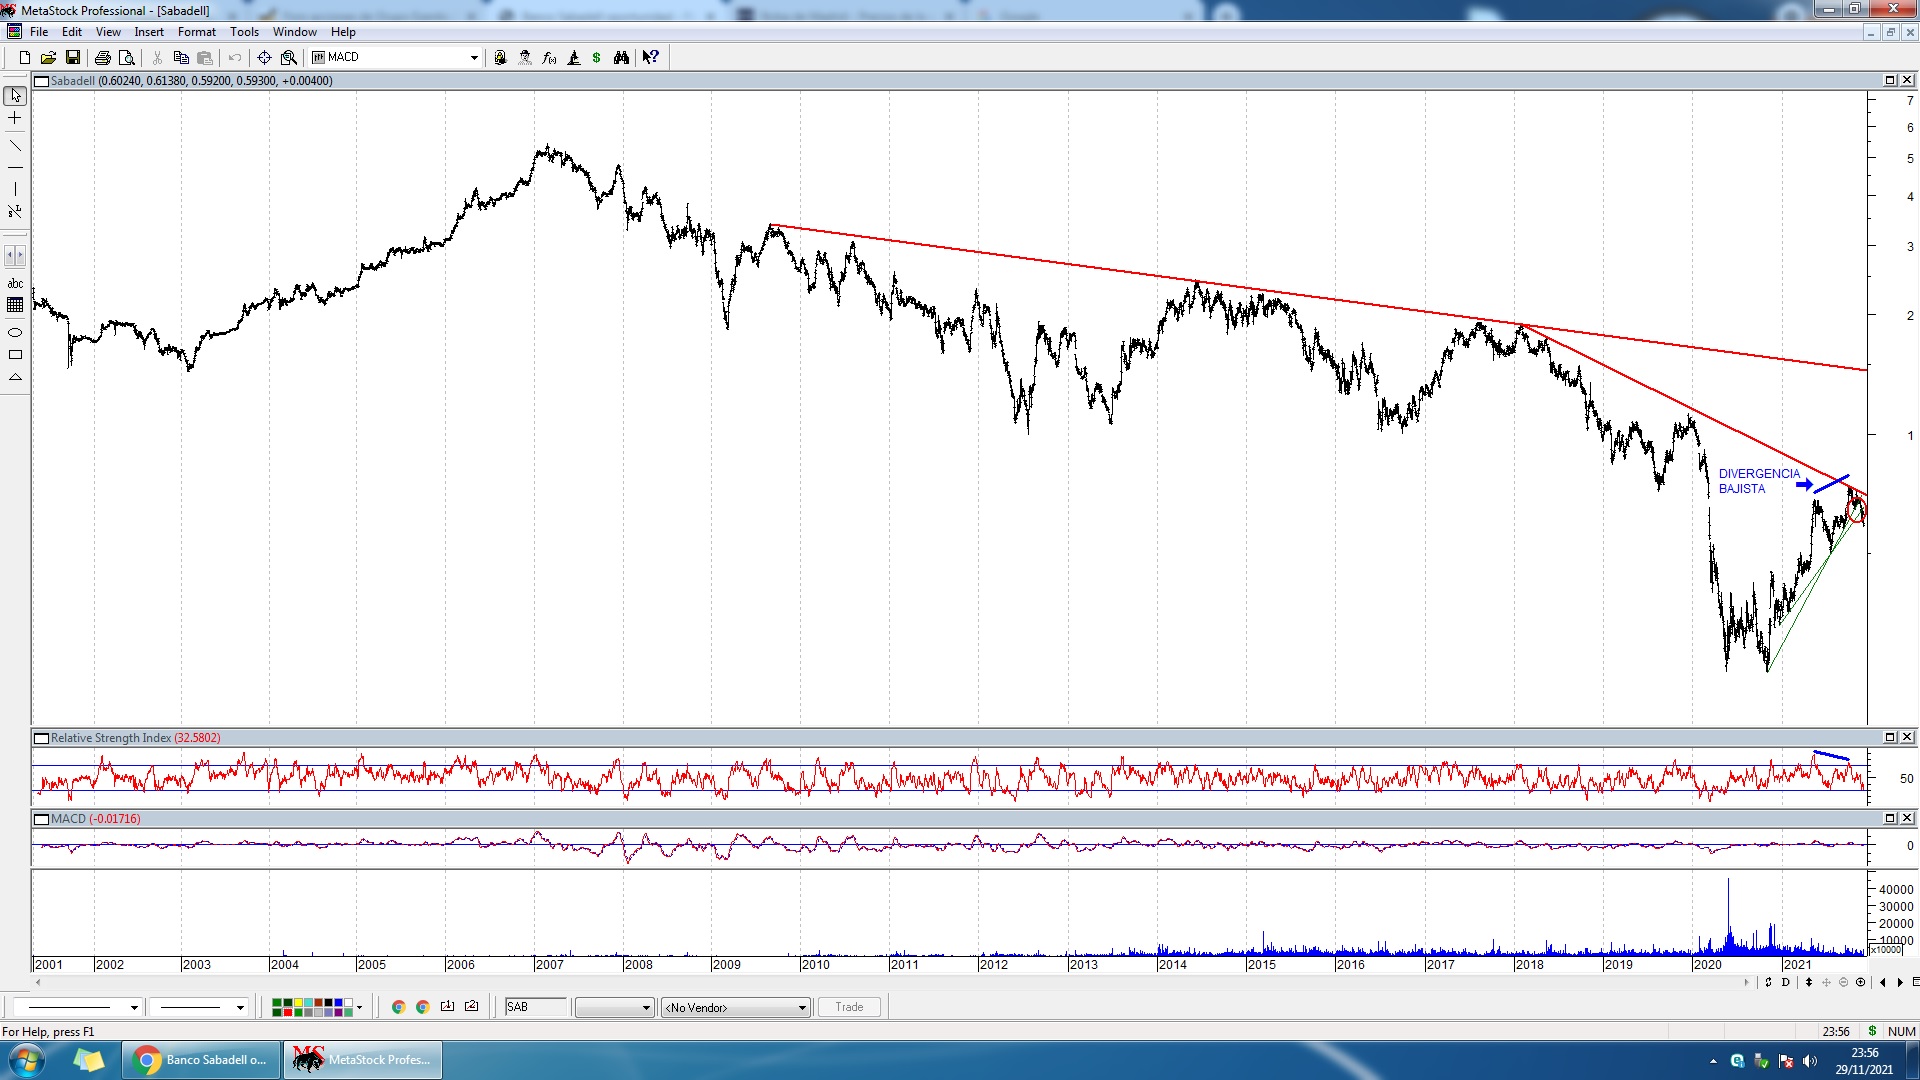Image resolution: width=1920 pixels, height=1080 pixels.
Task: Expand the MACD indicator dropdown
Action: click(x=474, y=58)
